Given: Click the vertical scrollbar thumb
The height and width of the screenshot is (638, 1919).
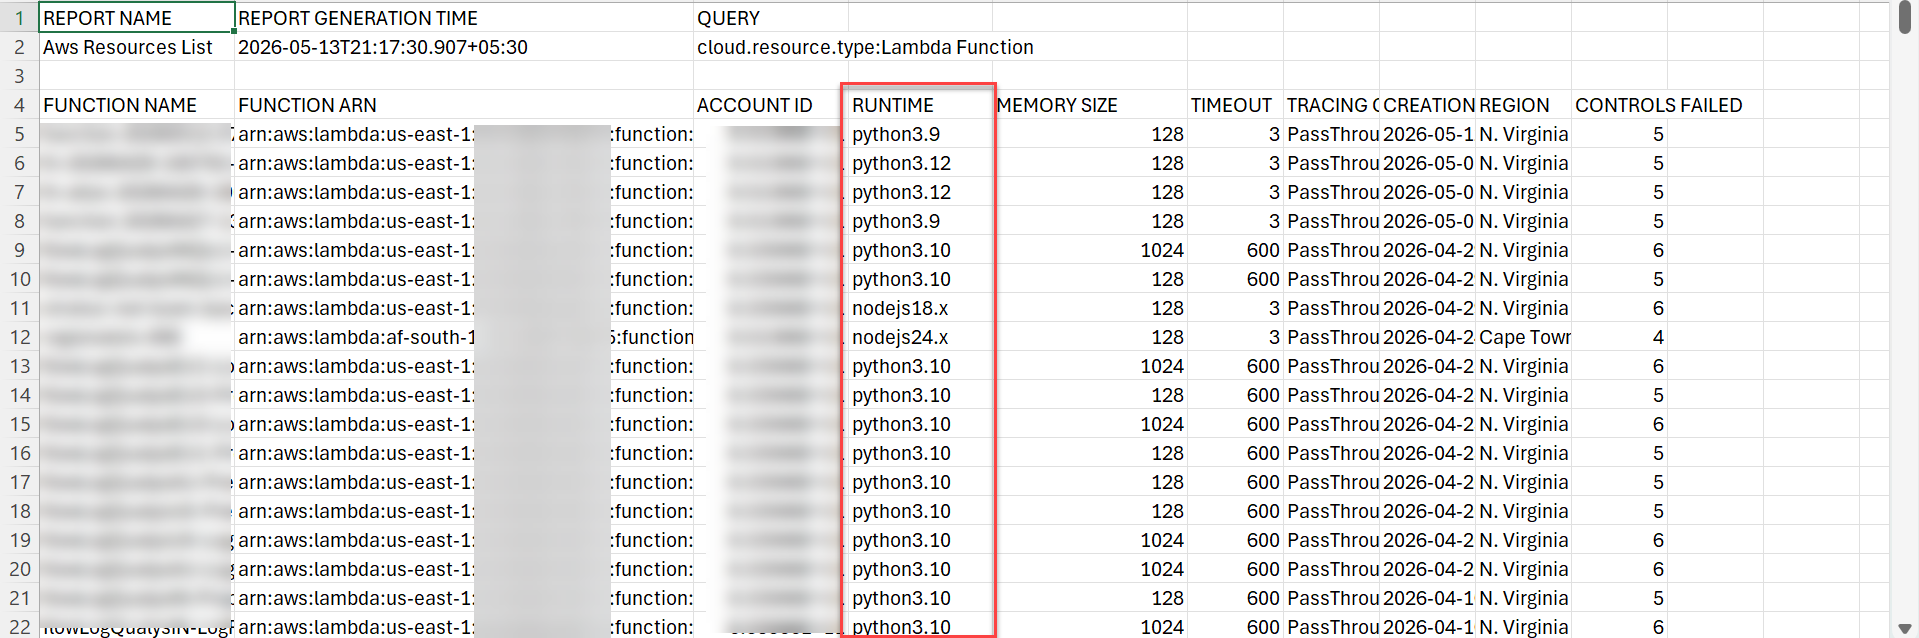Looking at the screenshot, I should pyautogui.click(x=1904, y=19).
